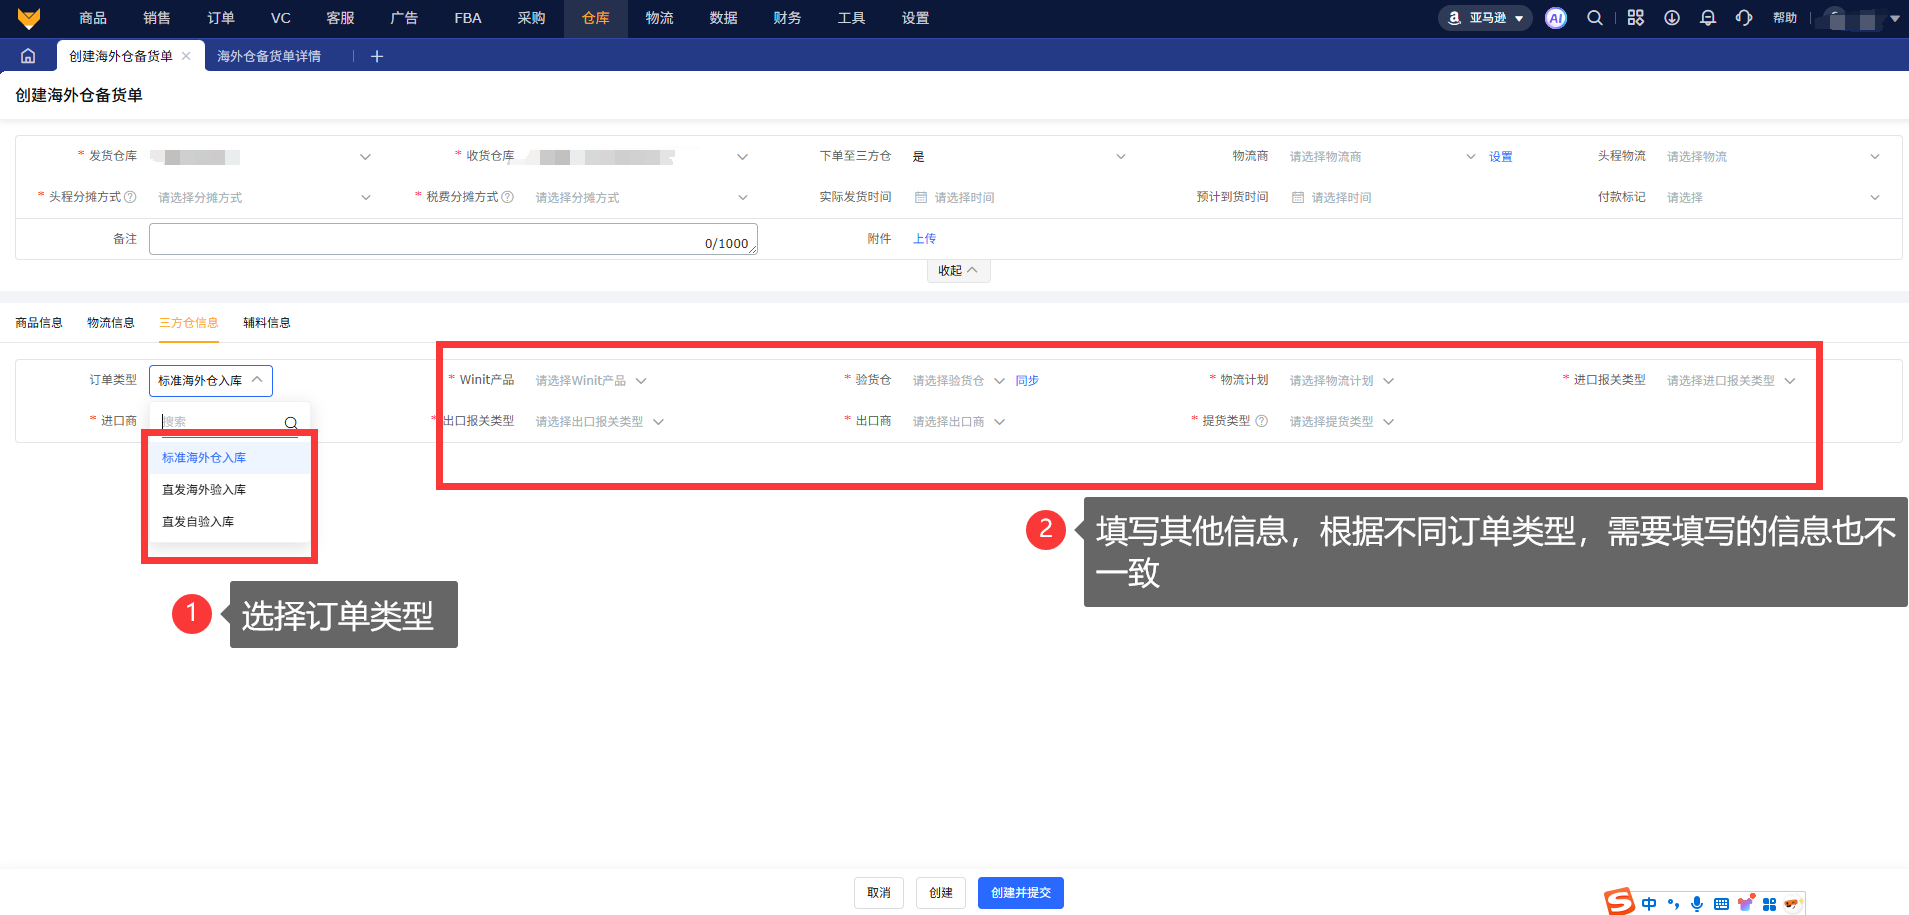Open the 头程物流 dropdown

(1772, 157)
